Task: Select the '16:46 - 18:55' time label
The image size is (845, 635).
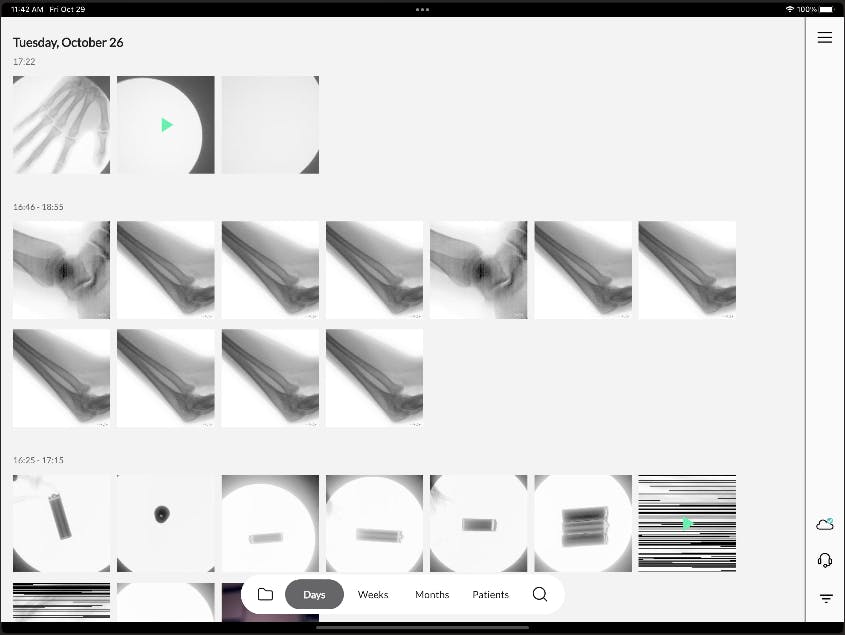Action: tap(38, 207)
